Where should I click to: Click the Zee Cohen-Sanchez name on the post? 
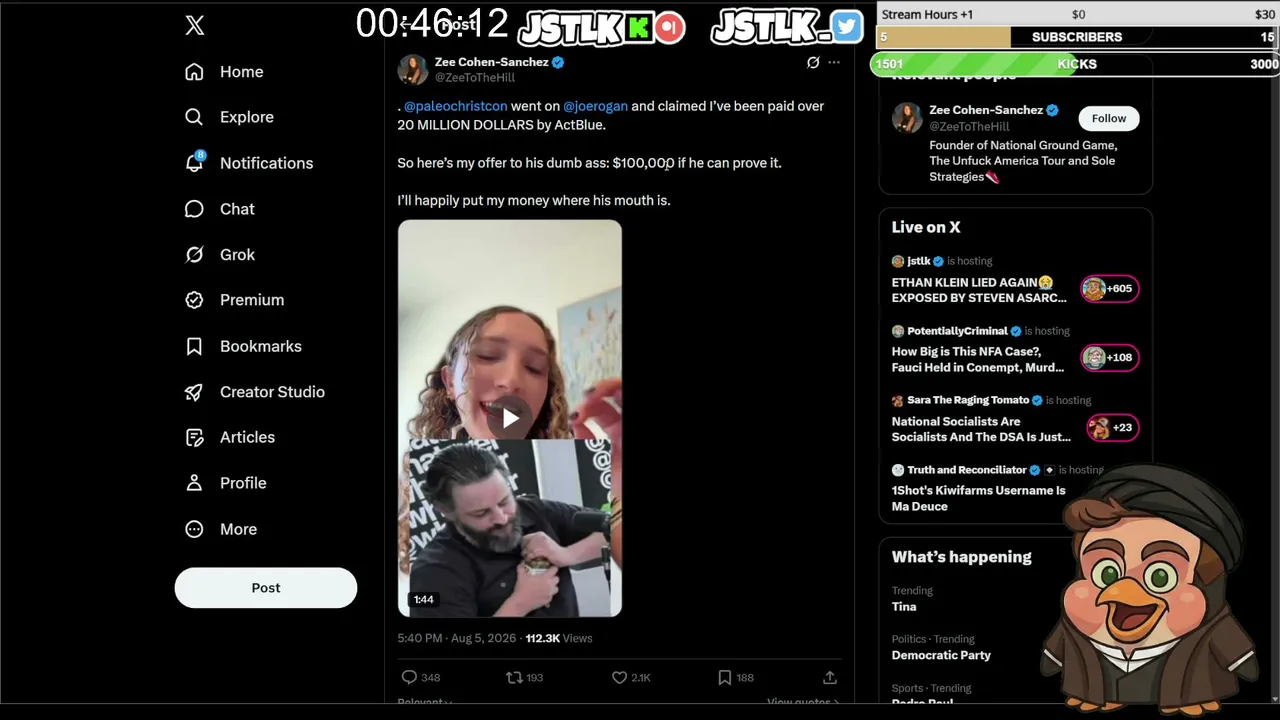pos(491,62)
